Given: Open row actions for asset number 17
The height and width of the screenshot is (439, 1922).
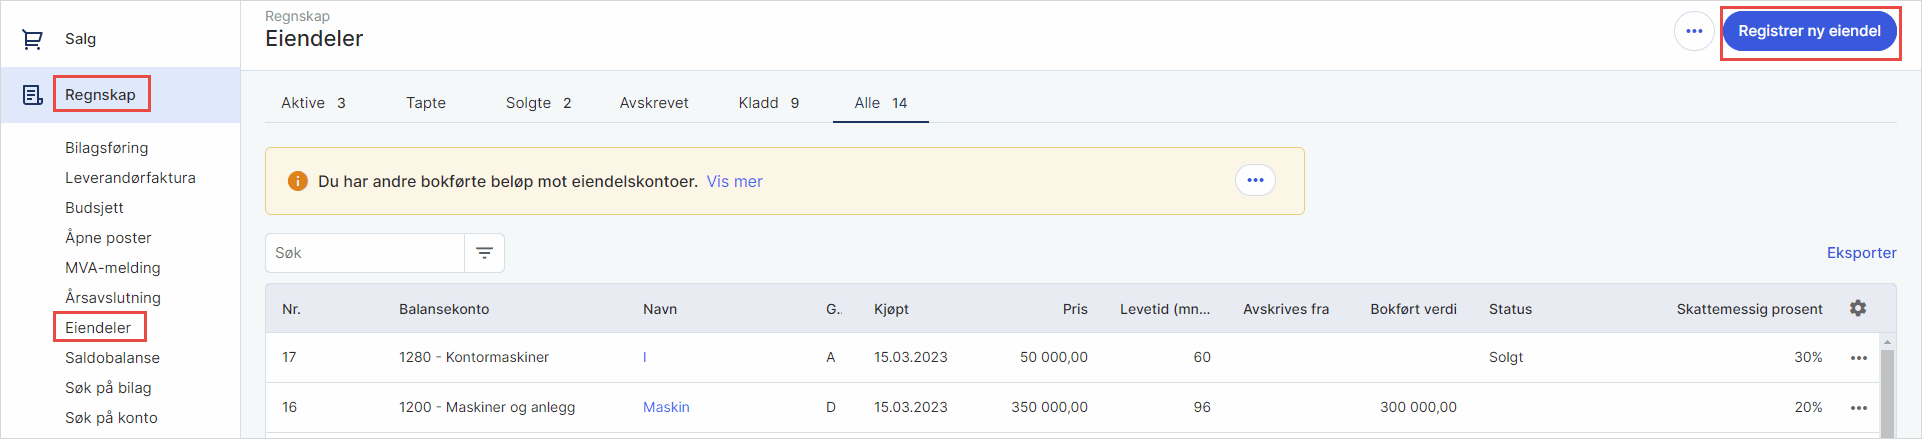Looking at the screenshot, I should 1858,358.
